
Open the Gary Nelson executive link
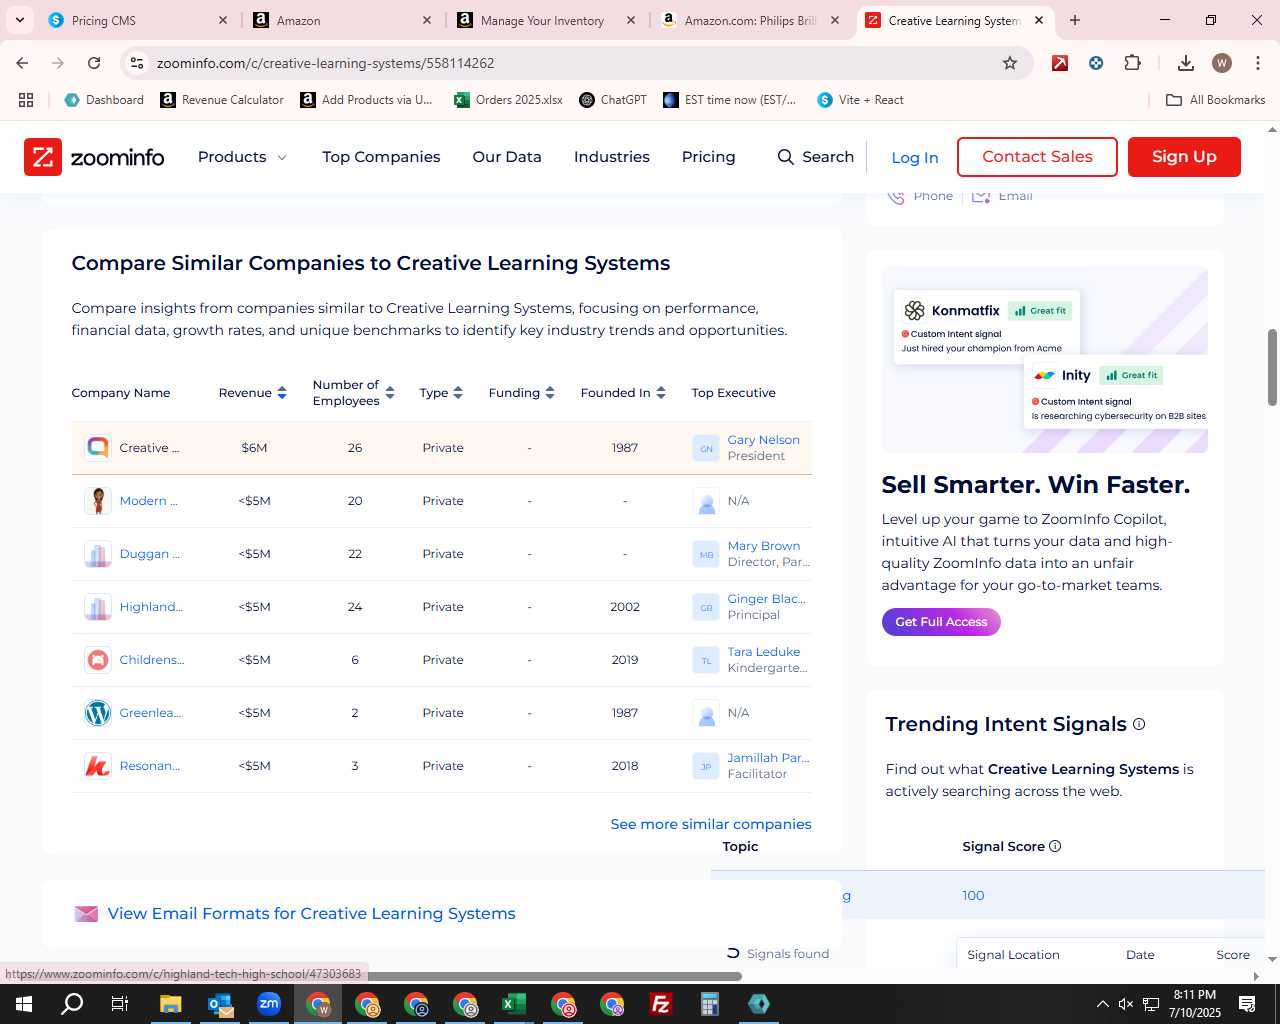763,440
